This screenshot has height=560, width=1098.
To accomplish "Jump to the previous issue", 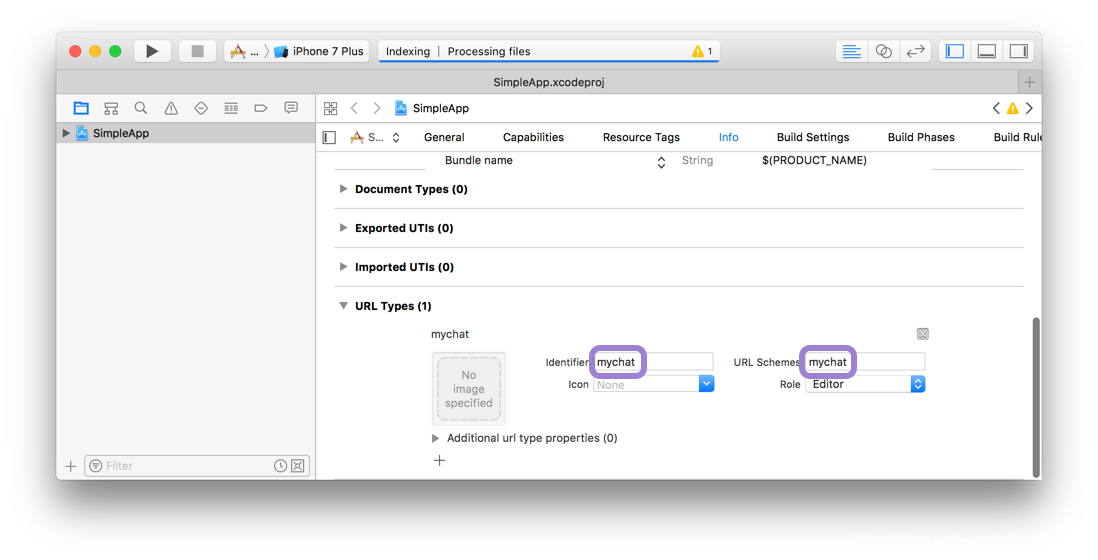I will click(x=996, y=108).
